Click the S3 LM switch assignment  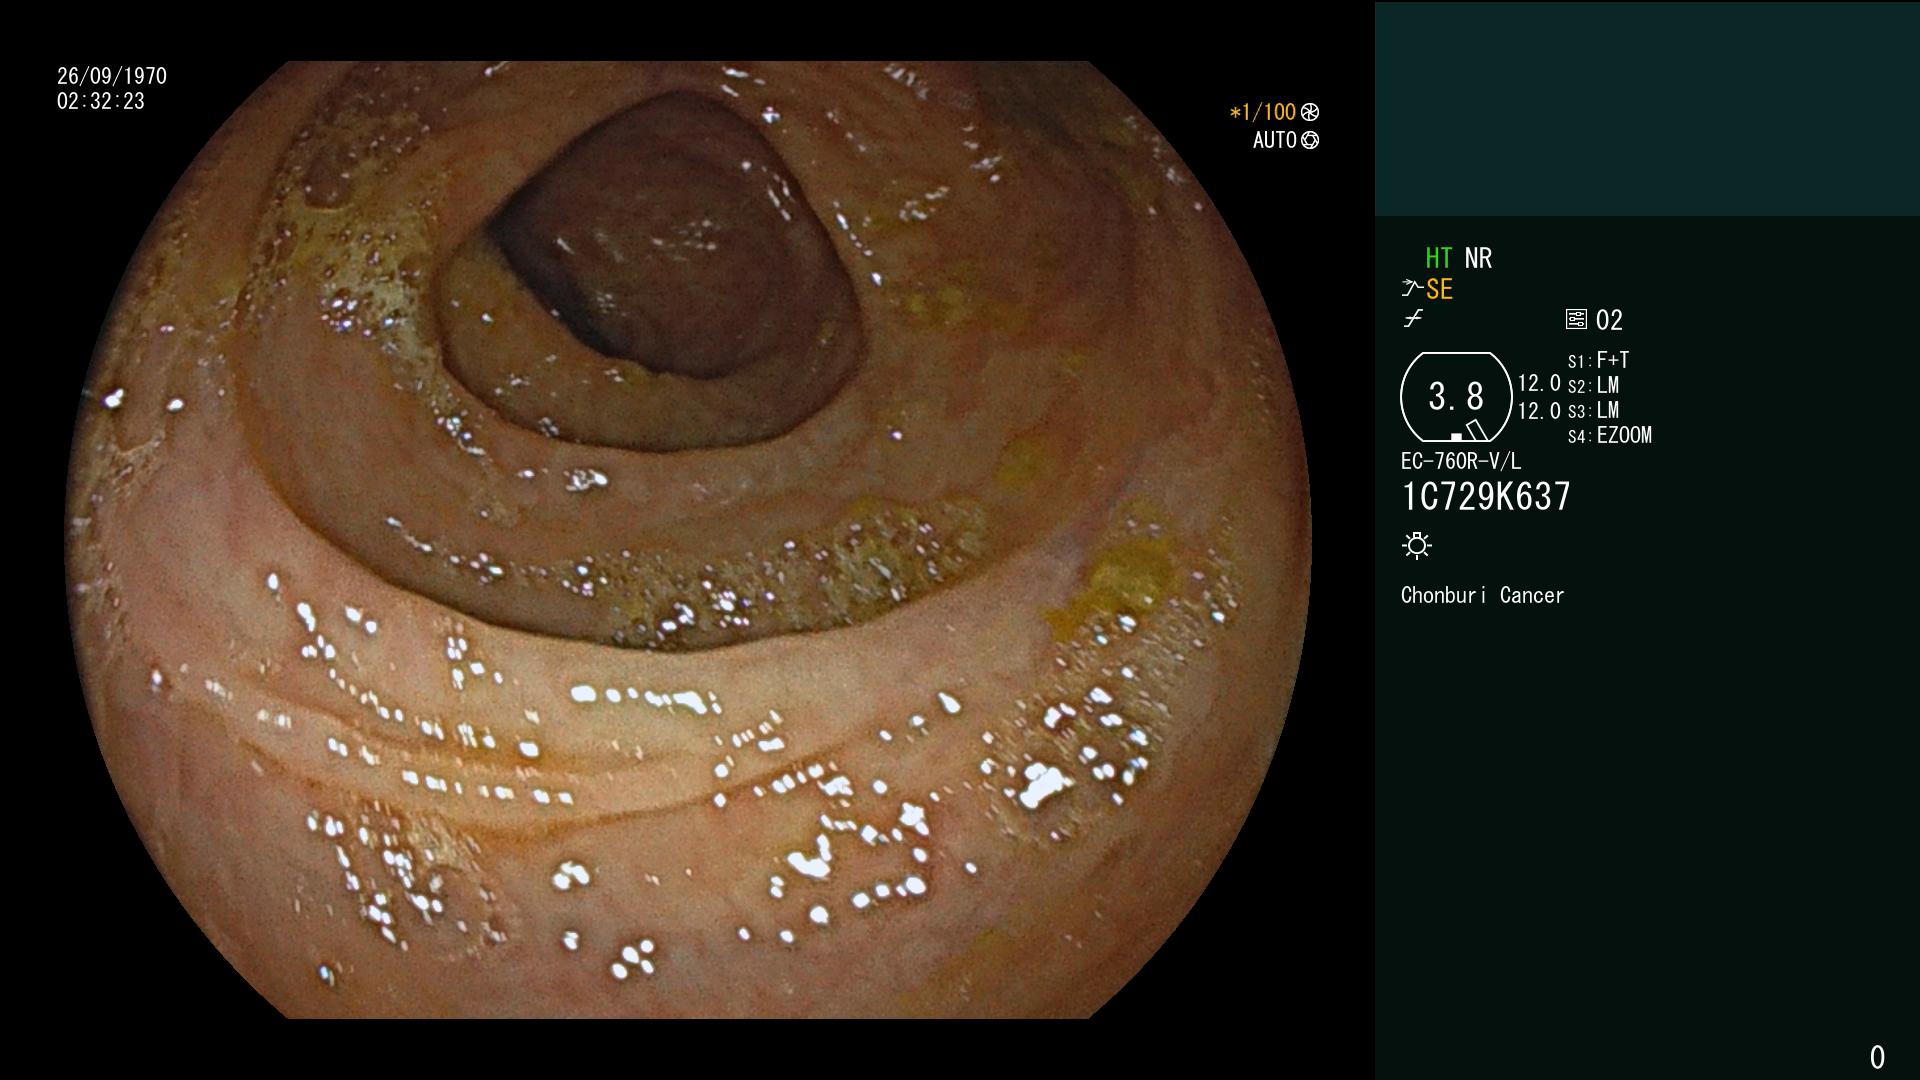(1594, 410)
